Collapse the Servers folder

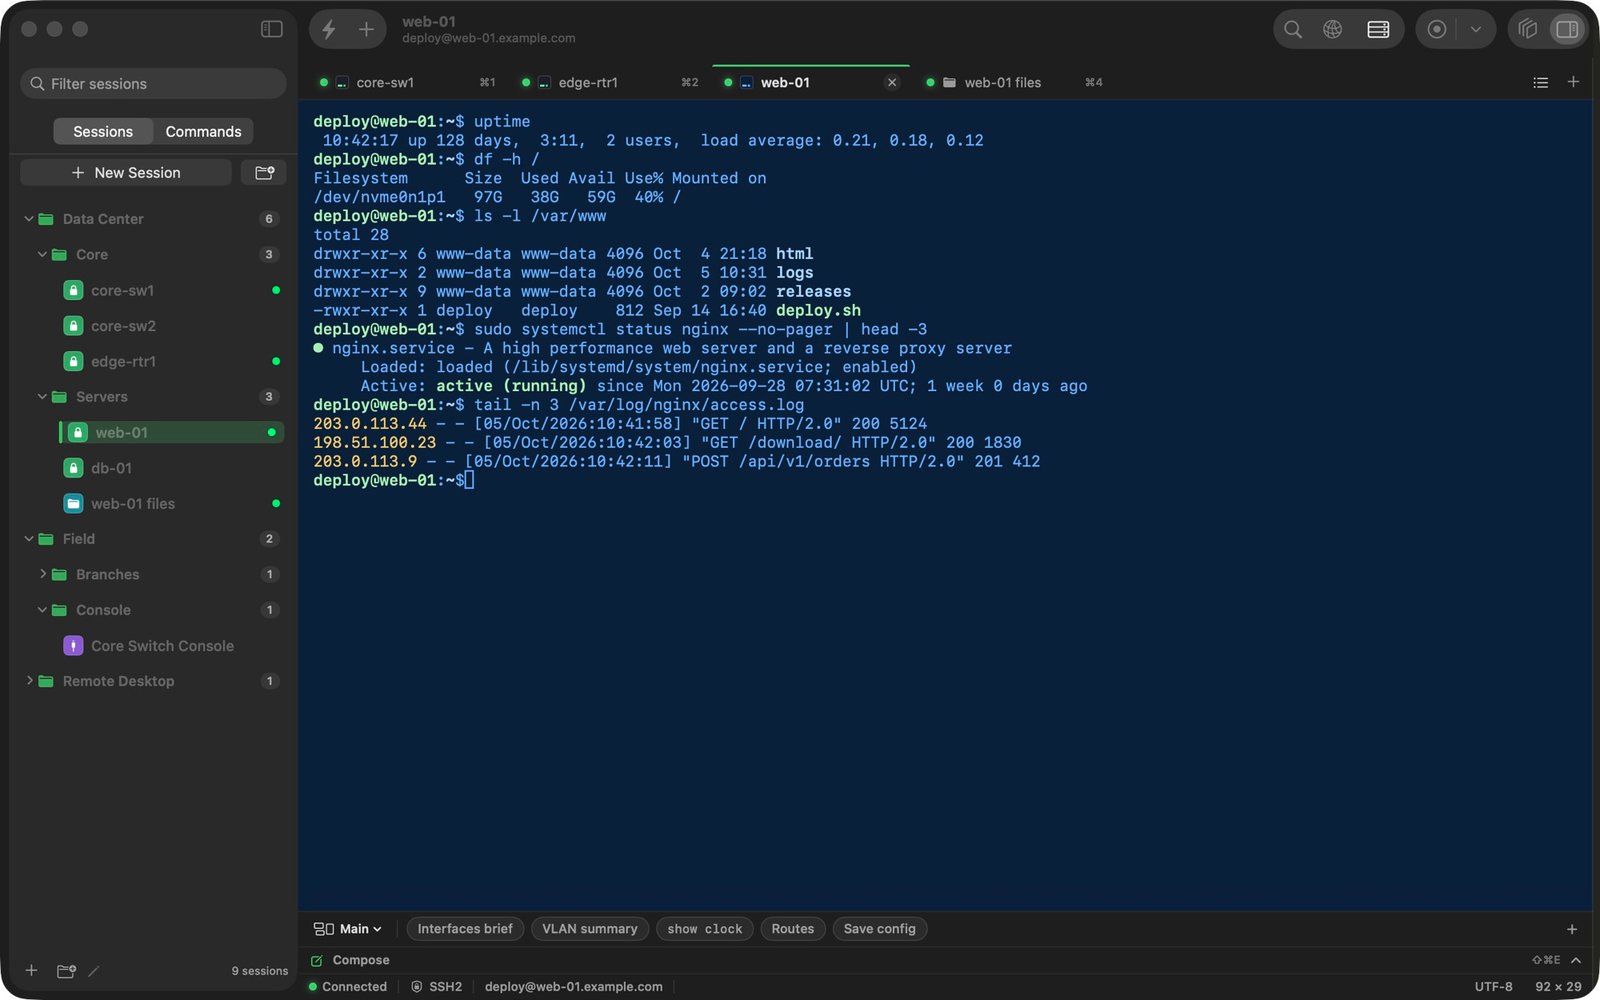[42, 397]
